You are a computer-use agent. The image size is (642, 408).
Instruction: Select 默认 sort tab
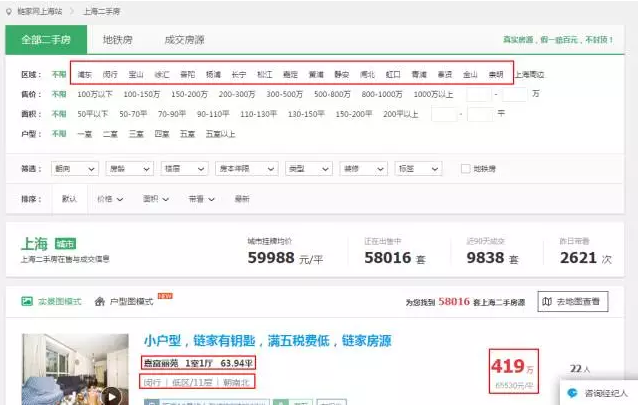69,199
